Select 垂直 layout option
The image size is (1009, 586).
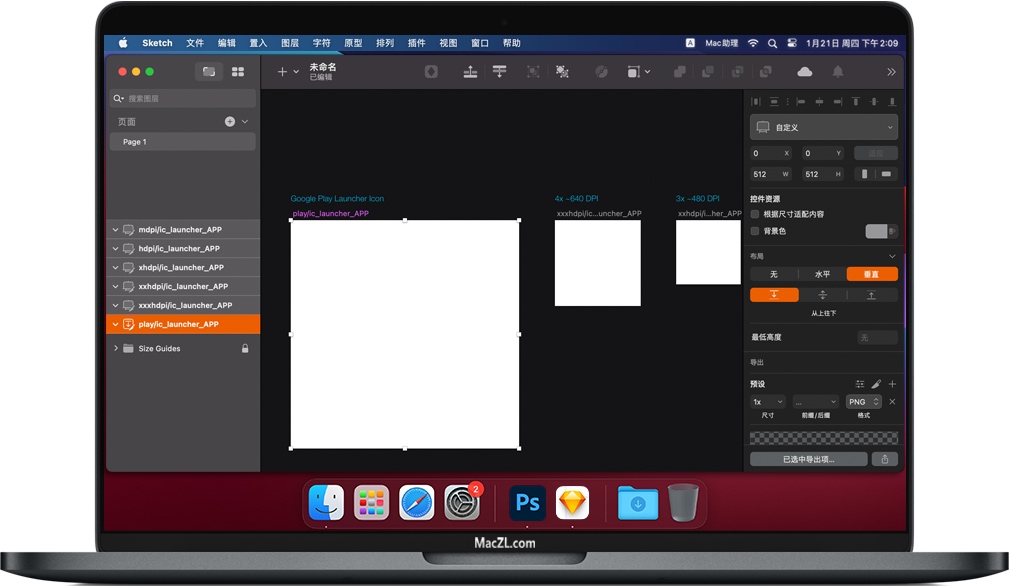[x=872, y=274]
